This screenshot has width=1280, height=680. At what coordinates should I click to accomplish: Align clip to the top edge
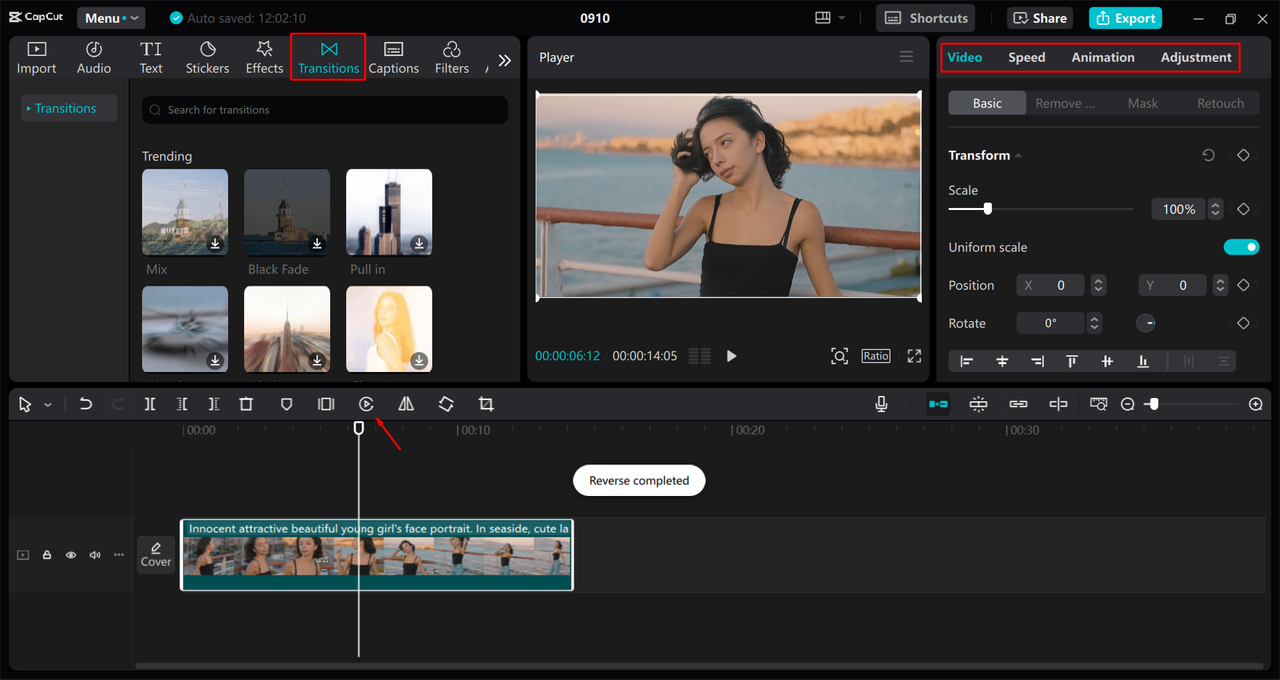pos(1072,361)
